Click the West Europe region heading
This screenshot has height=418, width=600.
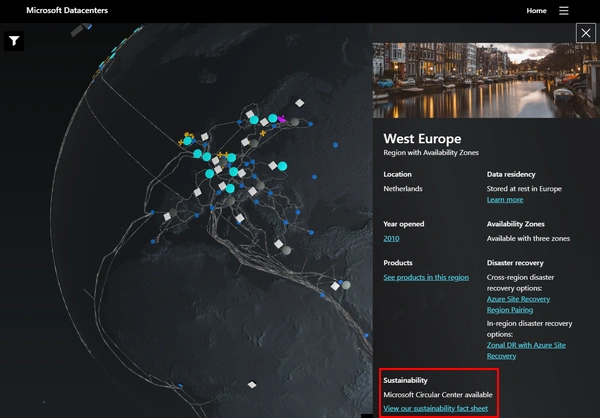click(x=422, y=138)
